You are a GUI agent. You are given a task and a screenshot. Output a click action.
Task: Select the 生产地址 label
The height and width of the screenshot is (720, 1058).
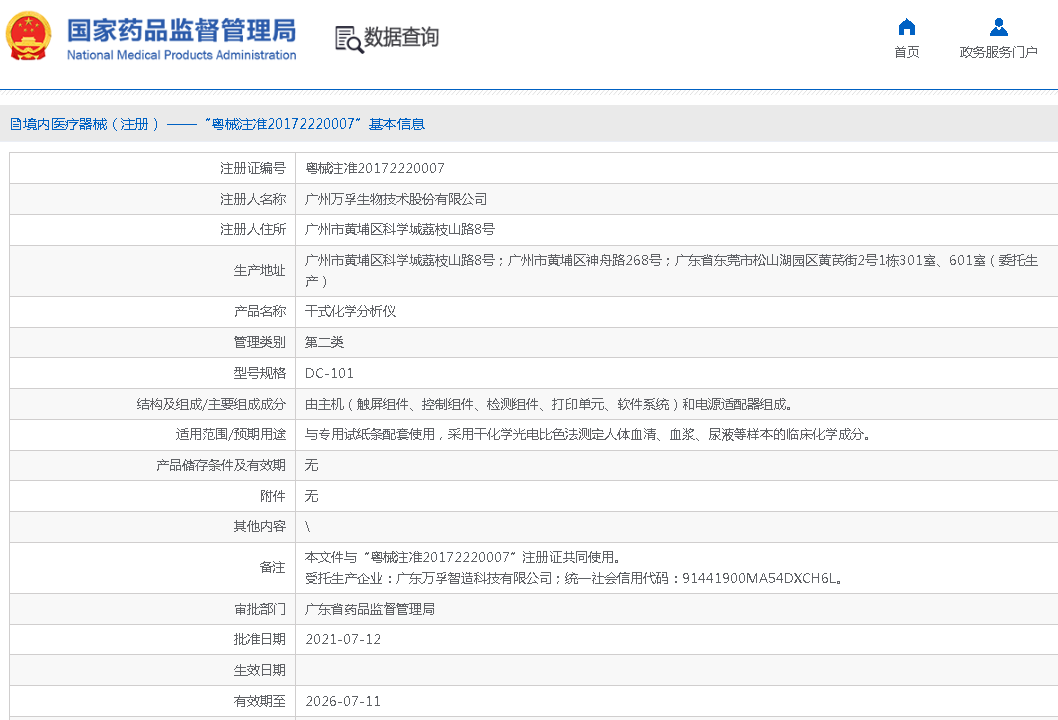pos(260,271)
